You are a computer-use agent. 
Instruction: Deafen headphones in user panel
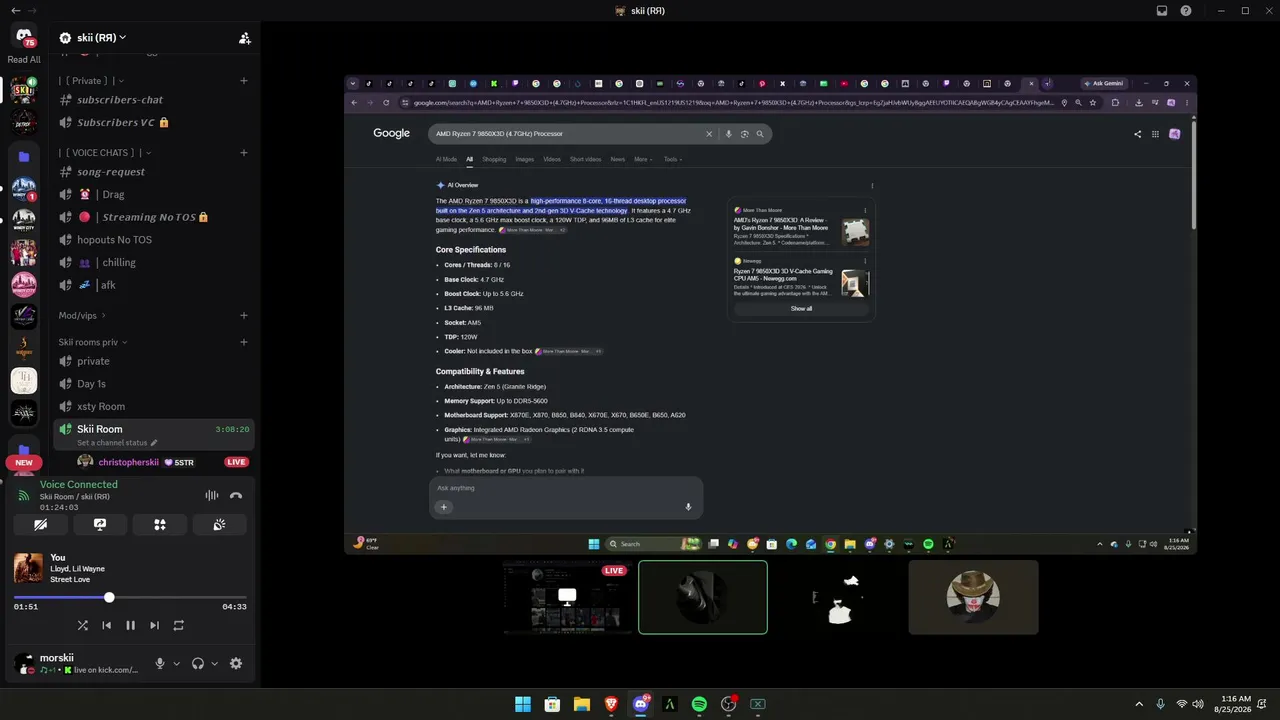tap(198, 663)
